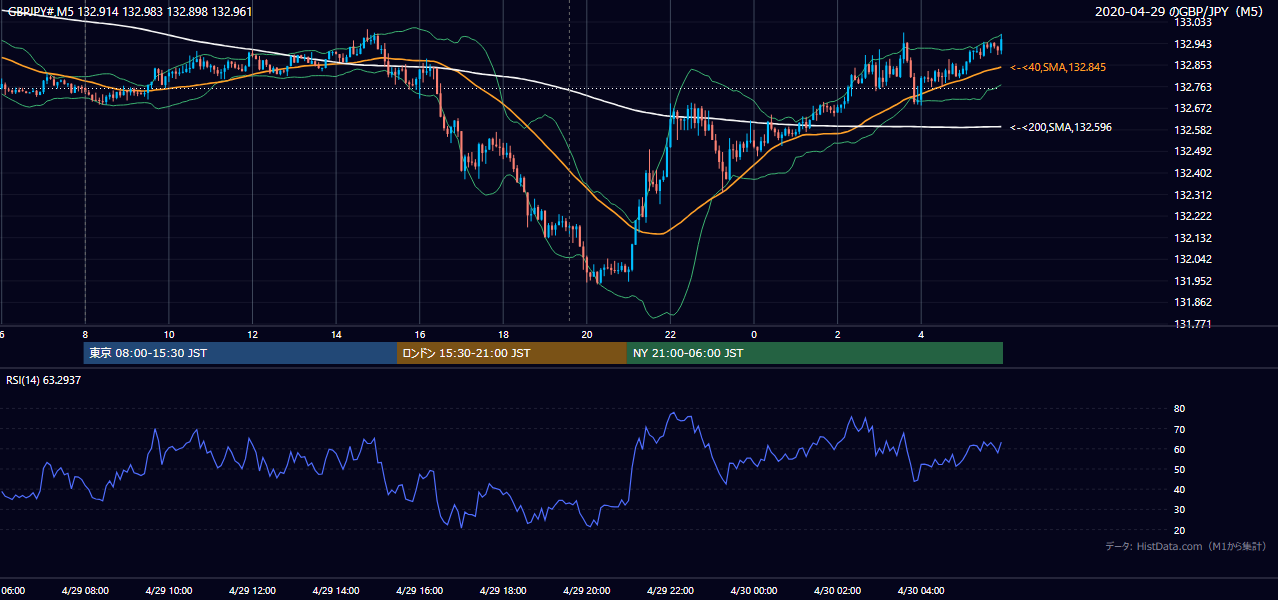Select the ロンドン 15:30-21:00 JST session bar
Viewport: 1278px width, 600px height.
point(512,353)
